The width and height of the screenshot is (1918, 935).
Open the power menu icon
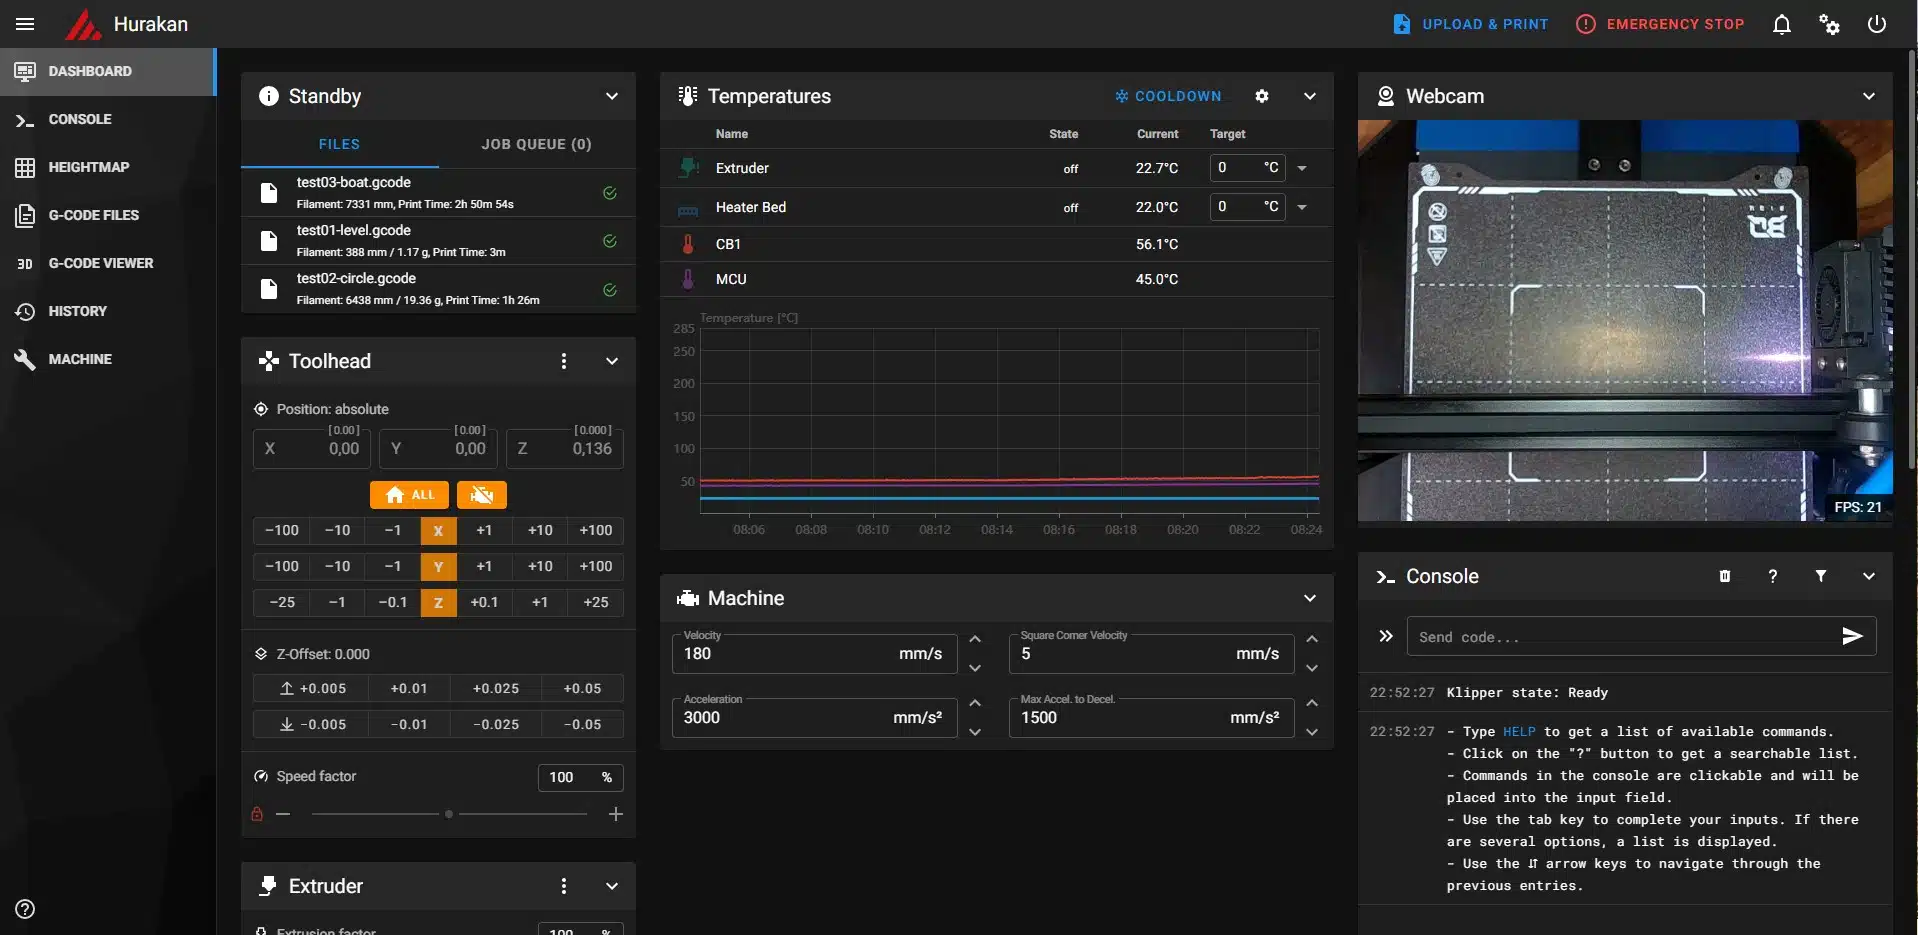tap(1877, 24)
